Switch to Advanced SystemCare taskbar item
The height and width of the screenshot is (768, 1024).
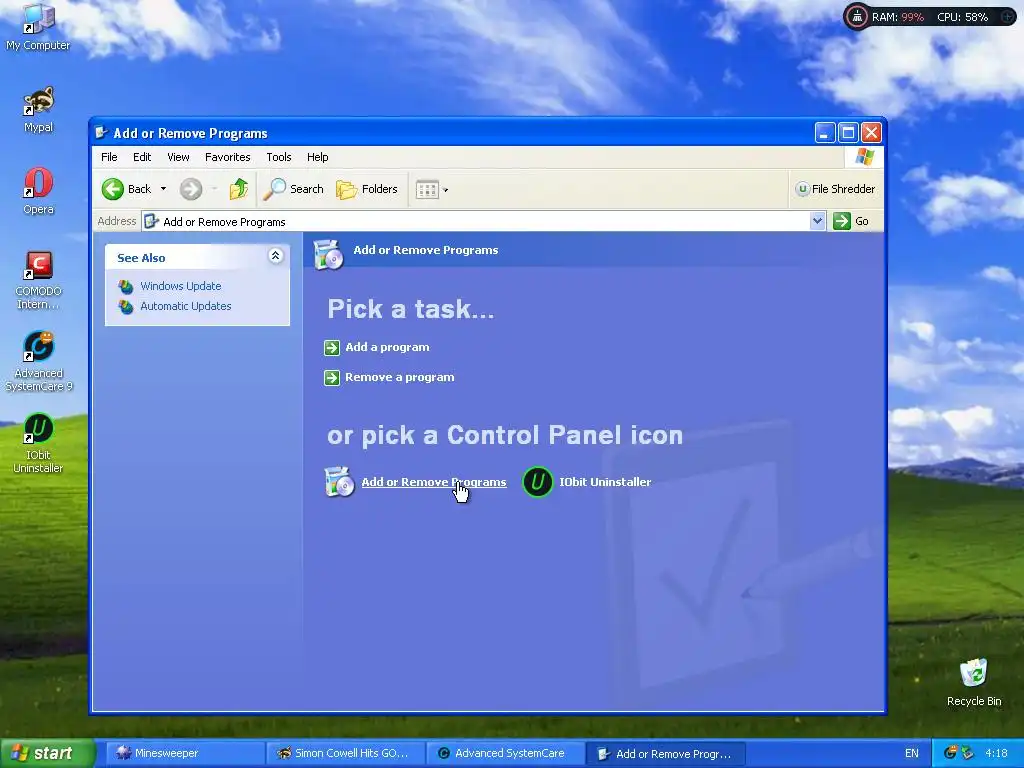point(507,754)
